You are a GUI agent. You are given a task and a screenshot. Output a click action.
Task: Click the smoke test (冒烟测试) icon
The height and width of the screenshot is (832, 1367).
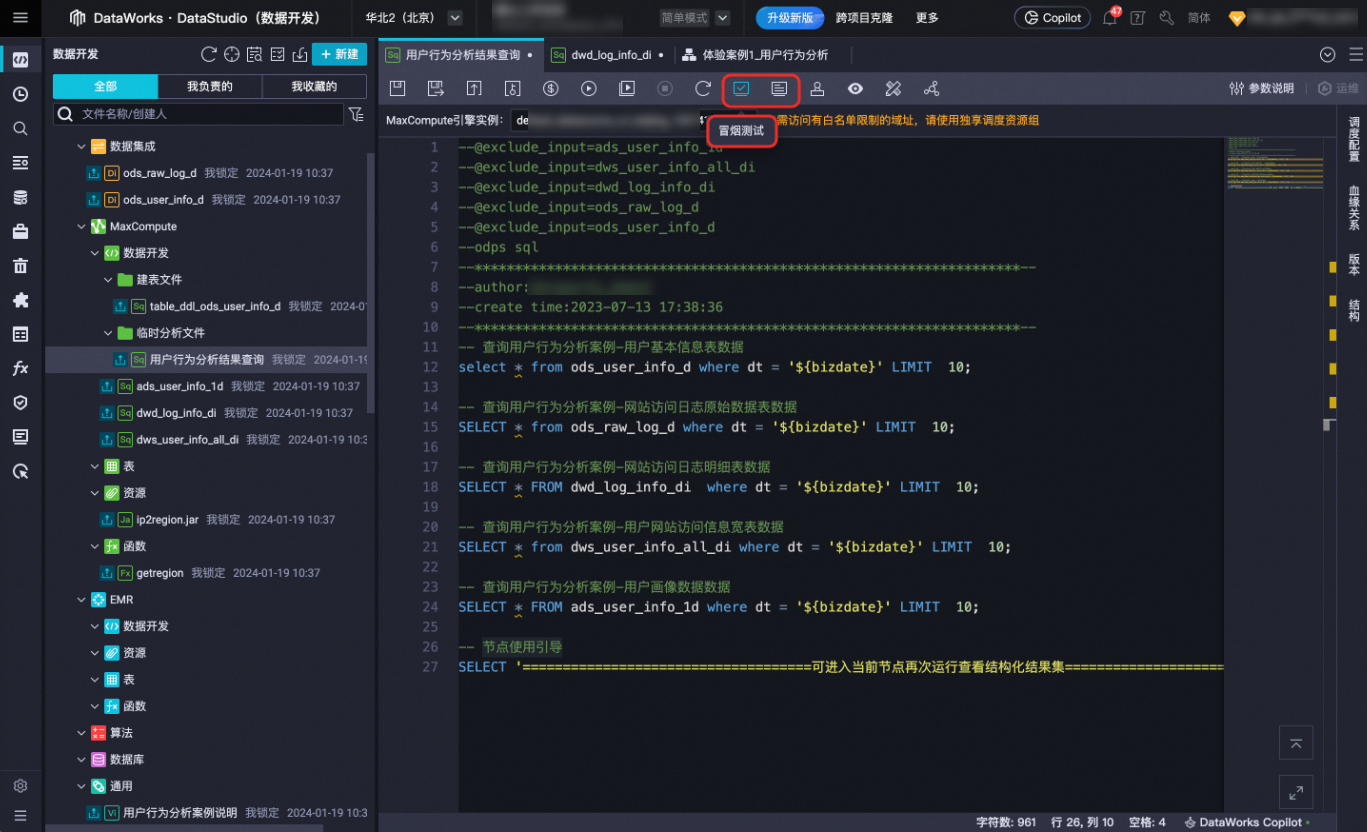(741, 89)
